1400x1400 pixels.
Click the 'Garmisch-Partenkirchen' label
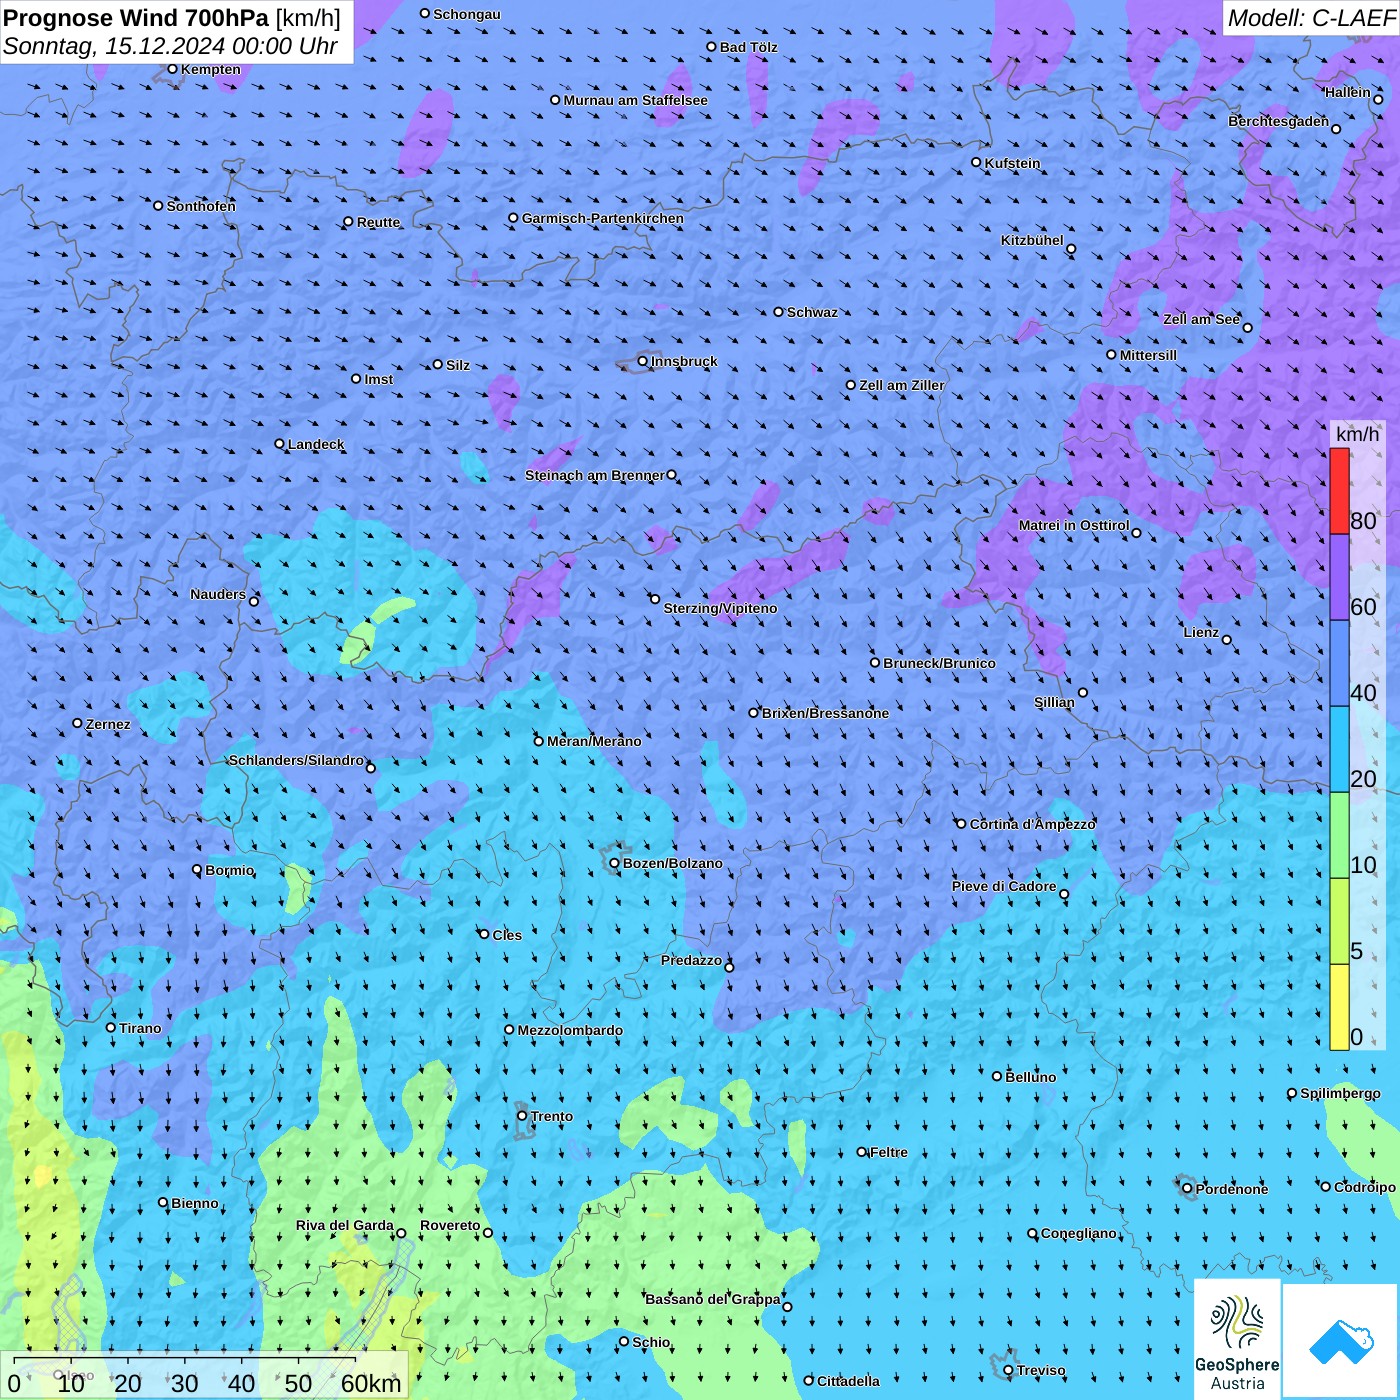pos(603,218)
